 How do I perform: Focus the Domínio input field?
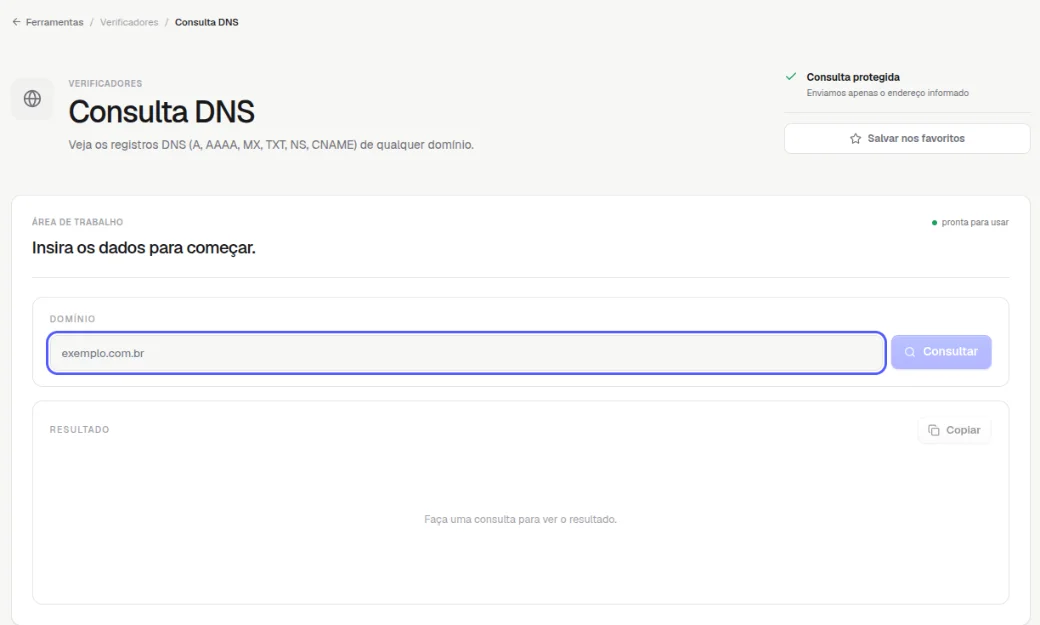pyautogui.click(x=466, y=353)
